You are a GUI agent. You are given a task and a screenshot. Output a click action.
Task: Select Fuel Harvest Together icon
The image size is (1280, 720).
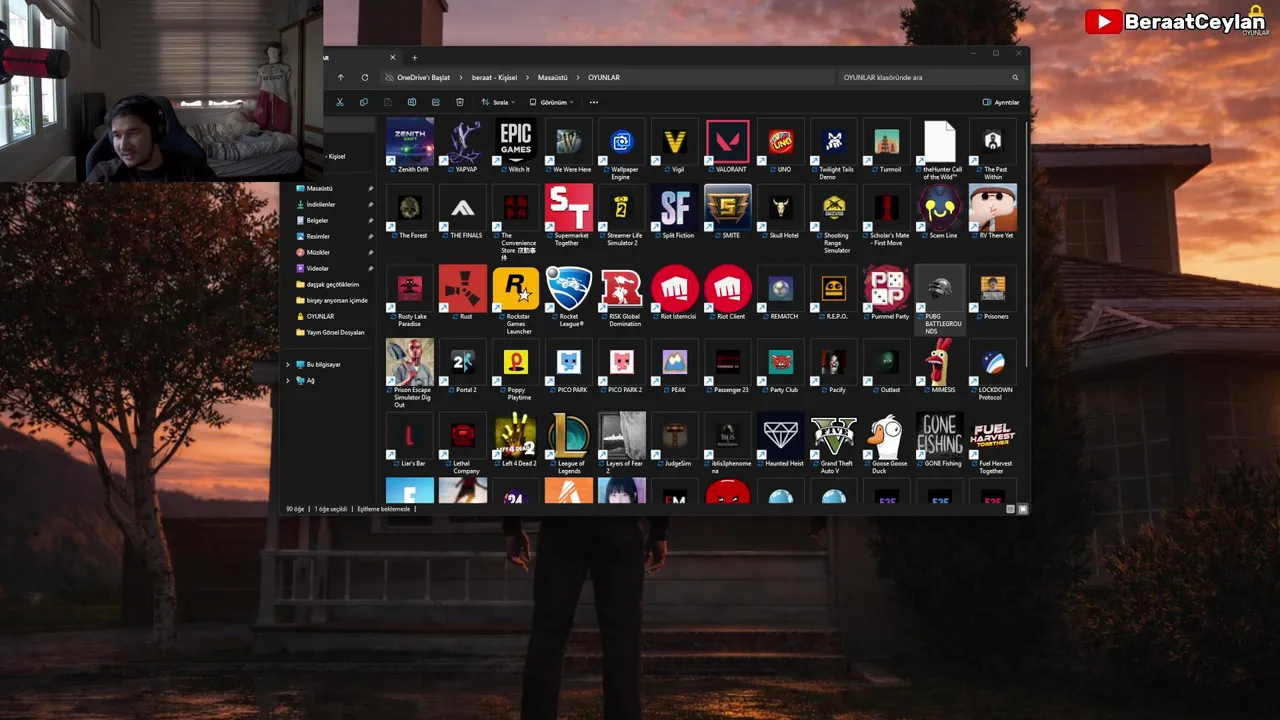[993, 436]
